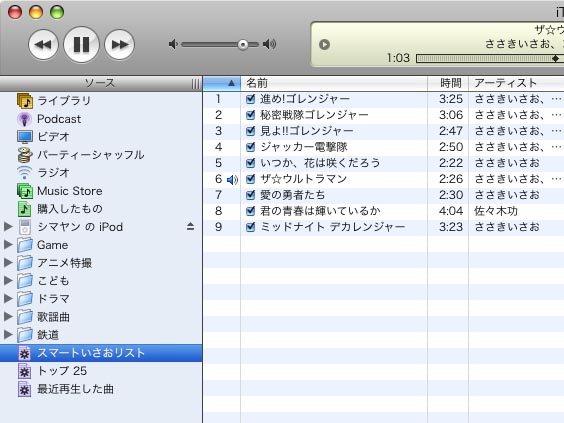564x423 pixels.
Task: Select the 歌謡曲 folder
Action: tap(43, 317)
